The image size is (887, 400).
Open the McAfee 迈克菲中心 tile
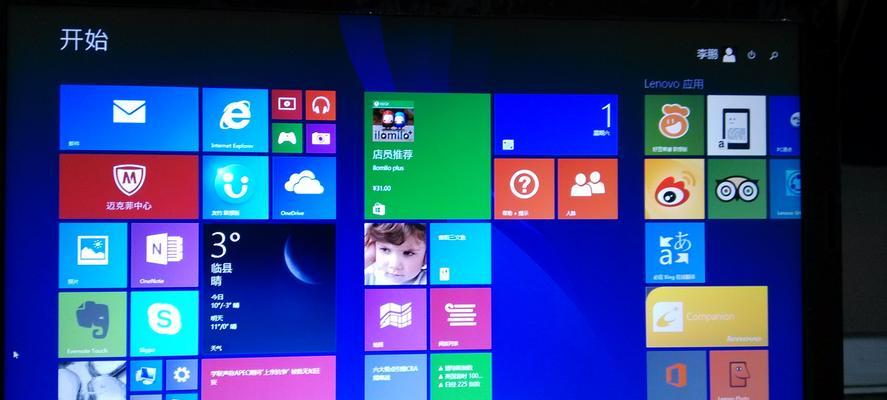coord(129,187)
